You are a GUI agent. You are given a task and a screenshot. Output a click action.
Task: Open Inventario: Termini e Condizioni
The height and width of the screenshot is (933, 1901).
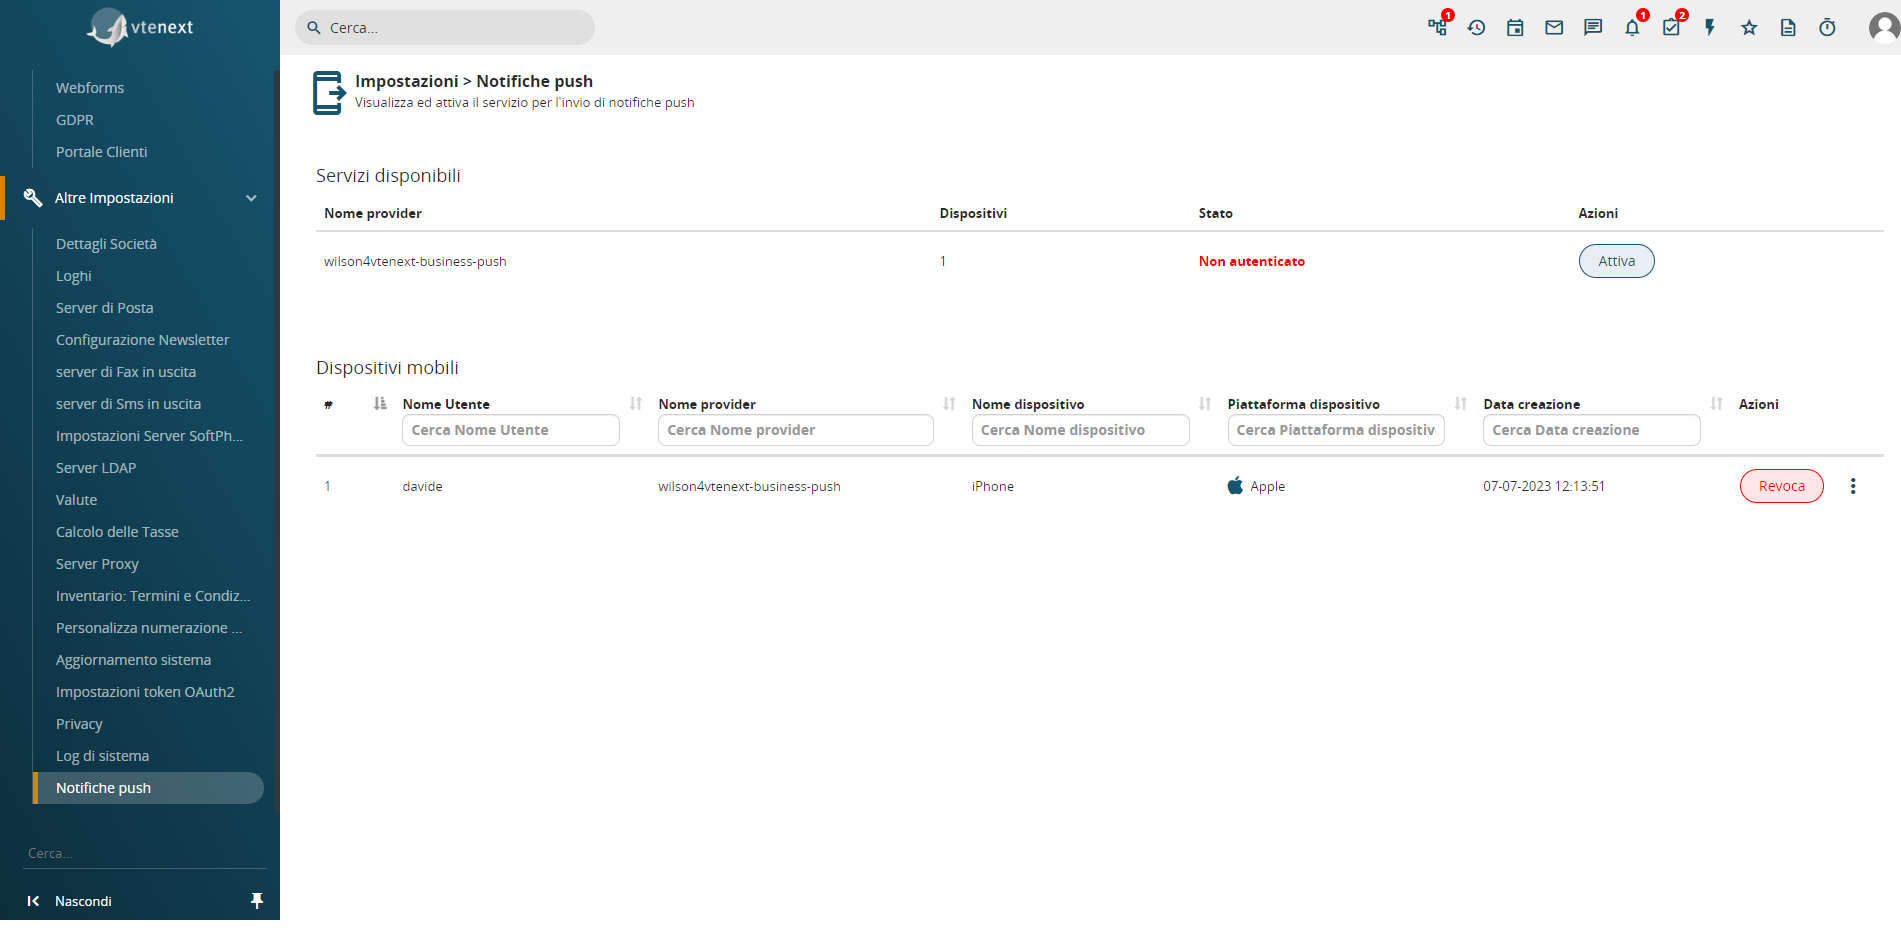(153, 596)
